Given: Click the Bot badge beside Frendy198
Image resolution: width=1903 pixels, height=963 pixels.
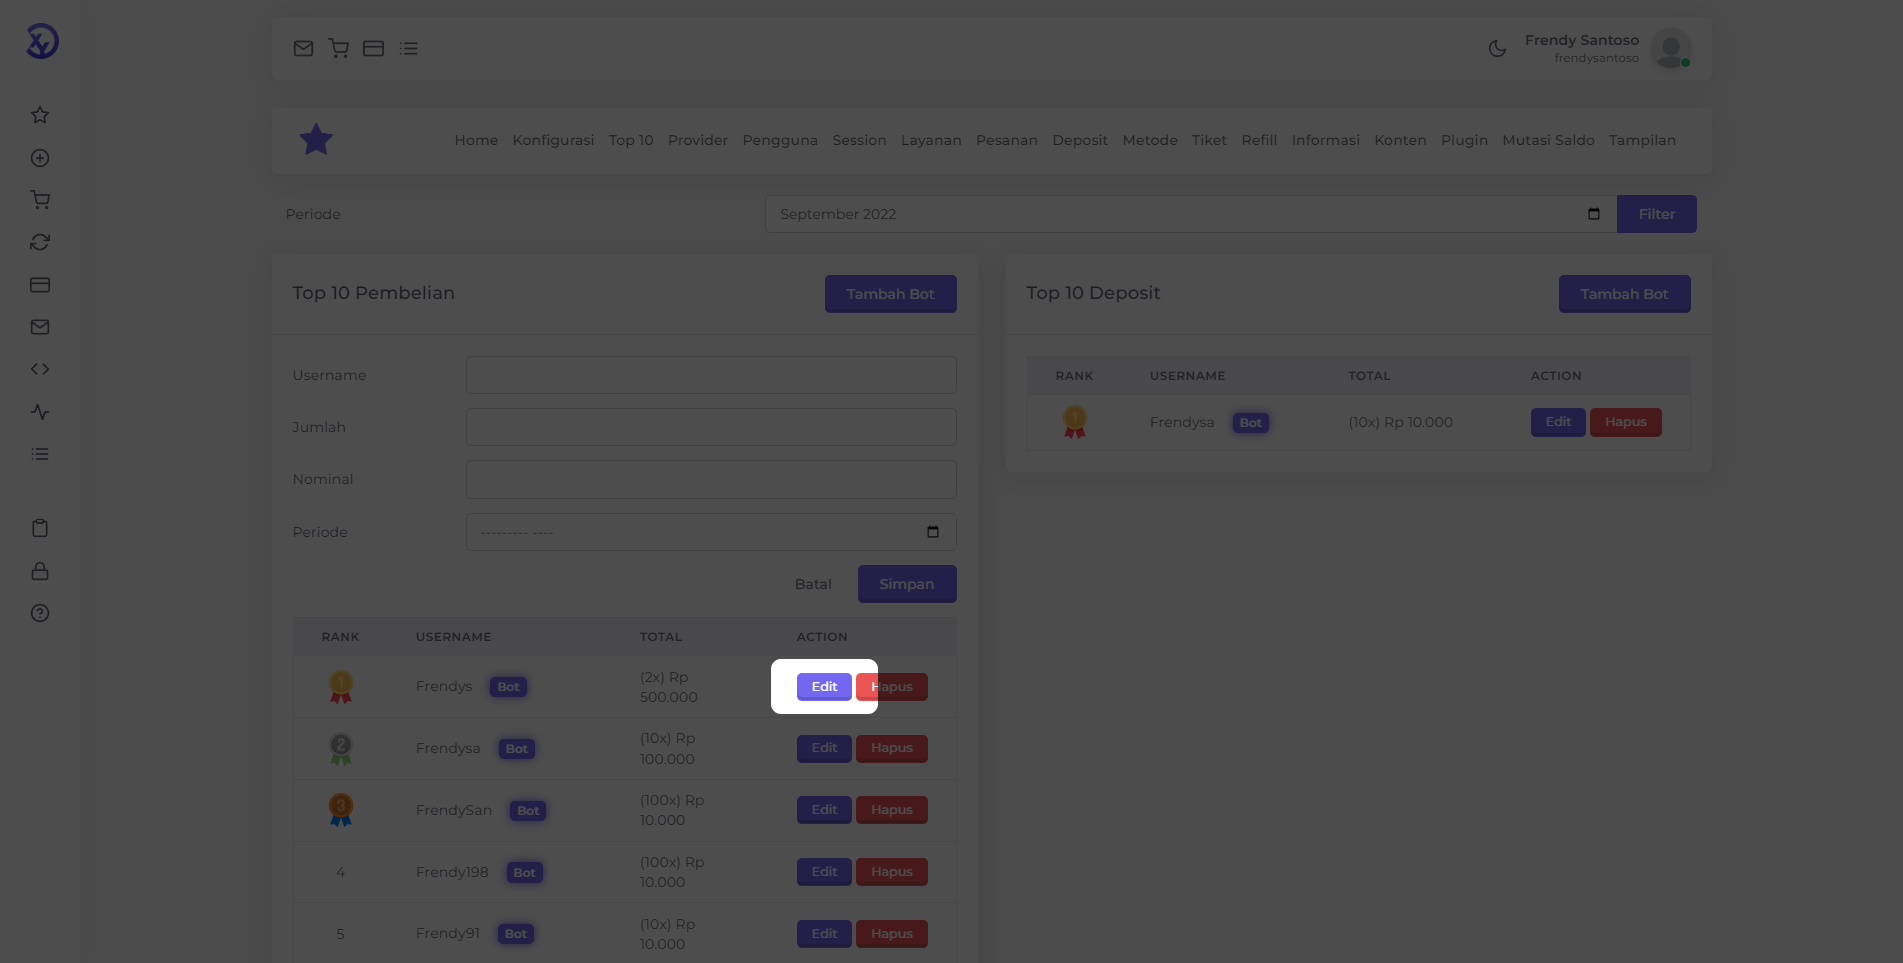Looking at the screenshot, I should coord(524,873).
